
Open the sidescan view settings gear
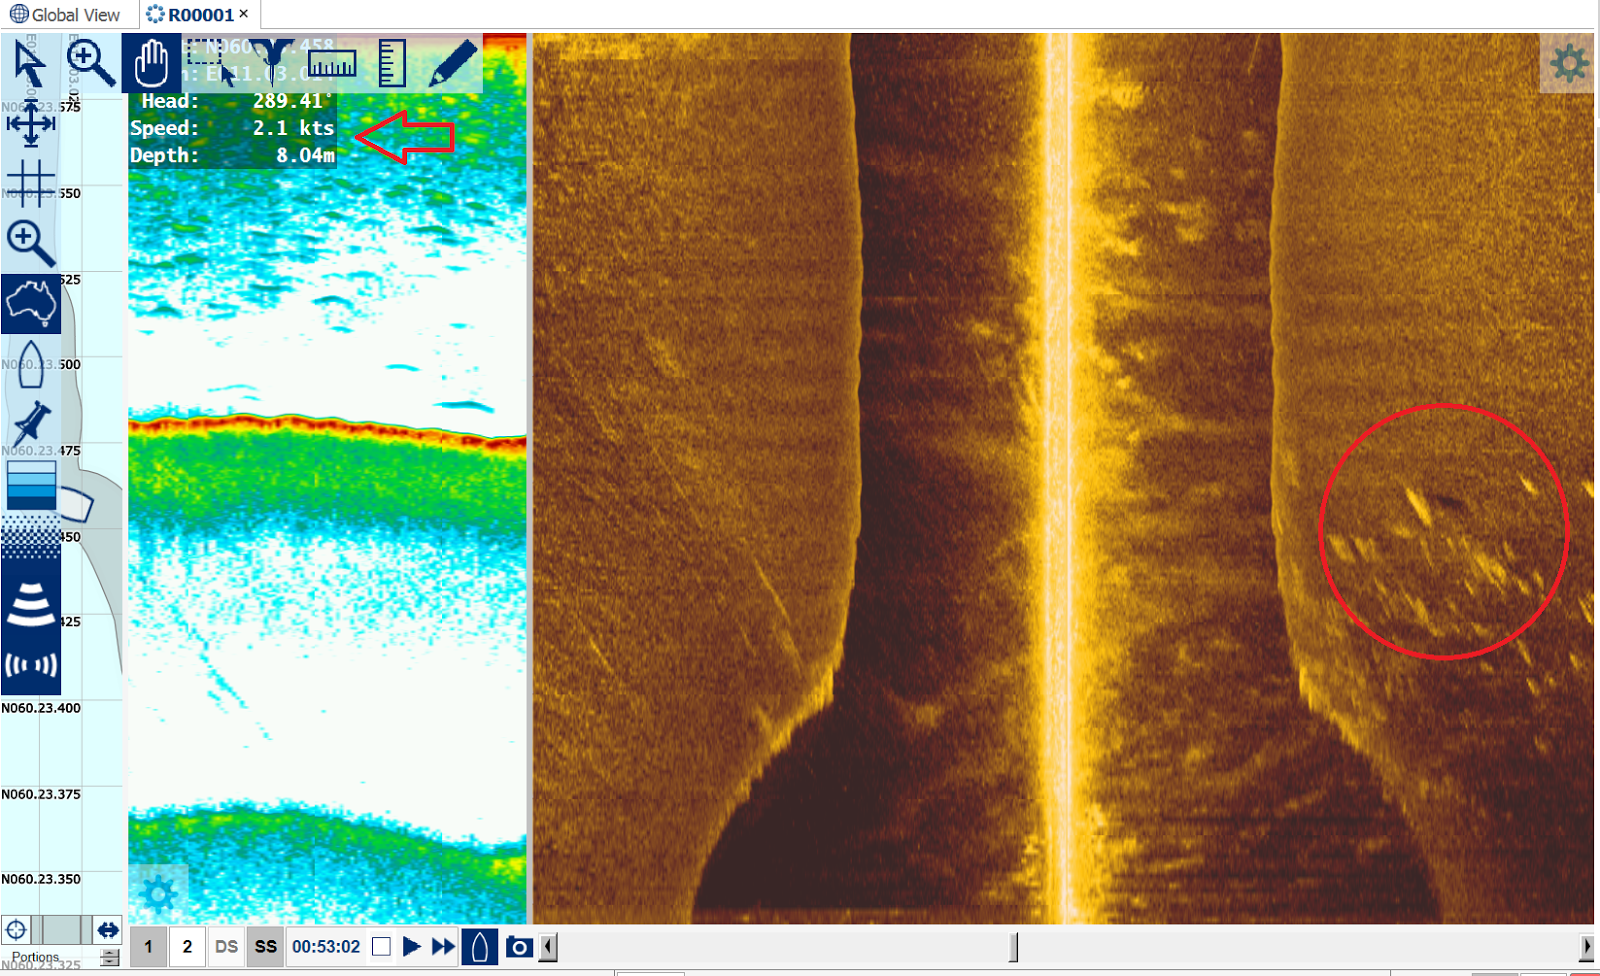[x=1567, y=63]
